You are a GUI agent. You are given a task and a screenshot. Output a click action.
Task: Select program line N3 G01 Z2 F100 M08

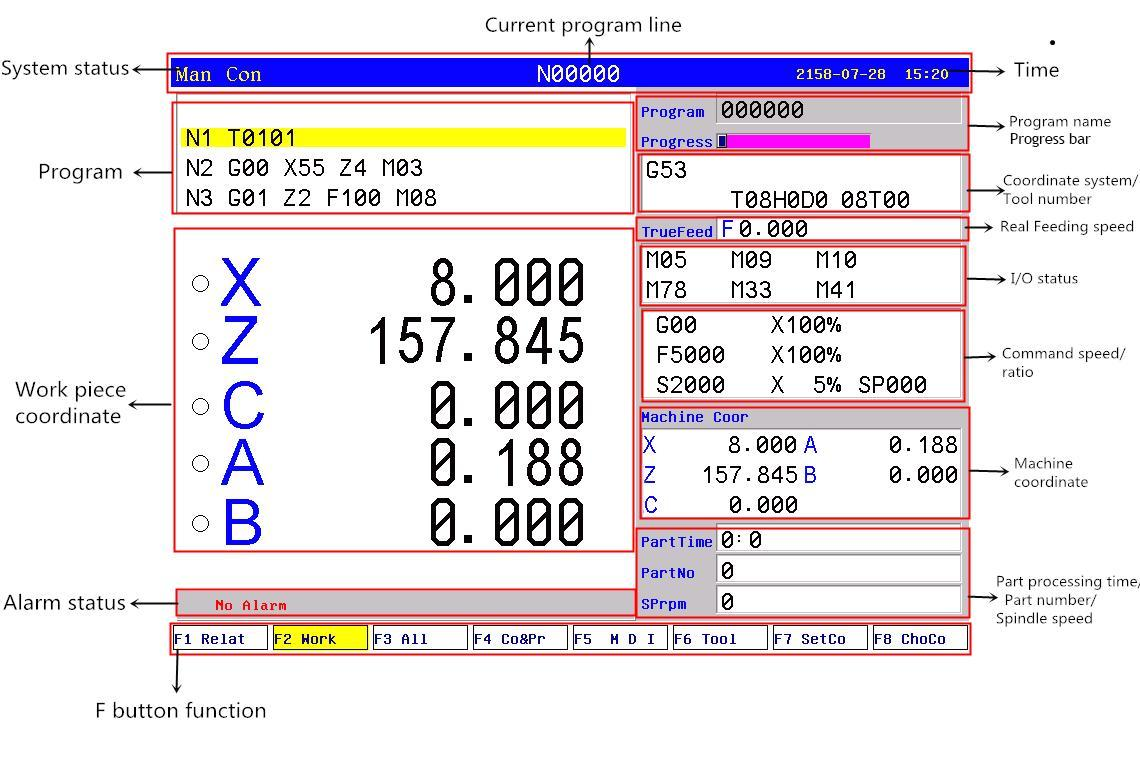click(x=311, y=198)
